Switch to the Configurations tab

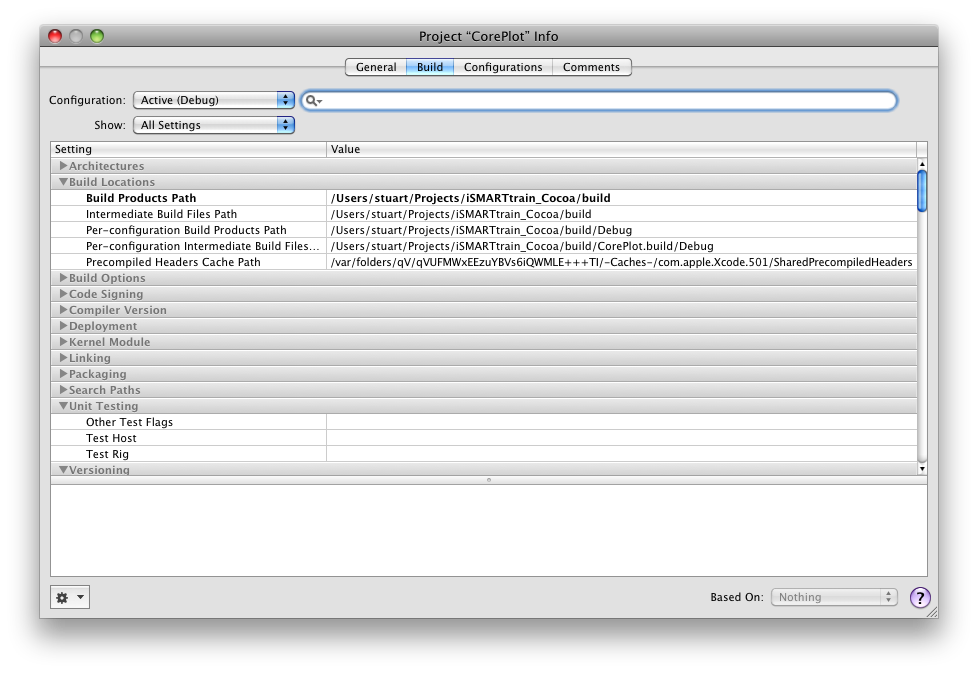pos(503,67)
